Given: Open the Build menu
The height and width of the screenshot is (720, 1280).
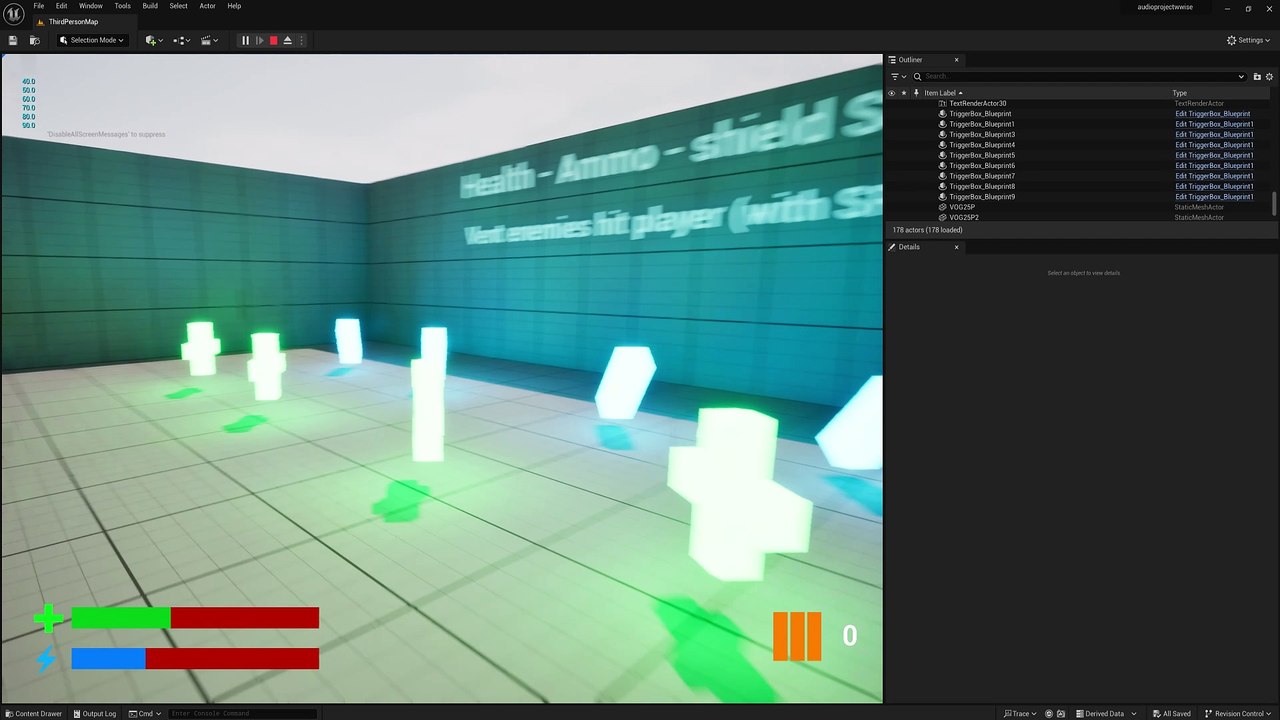Looking at the screenshot, I should [x=150, y=6].
